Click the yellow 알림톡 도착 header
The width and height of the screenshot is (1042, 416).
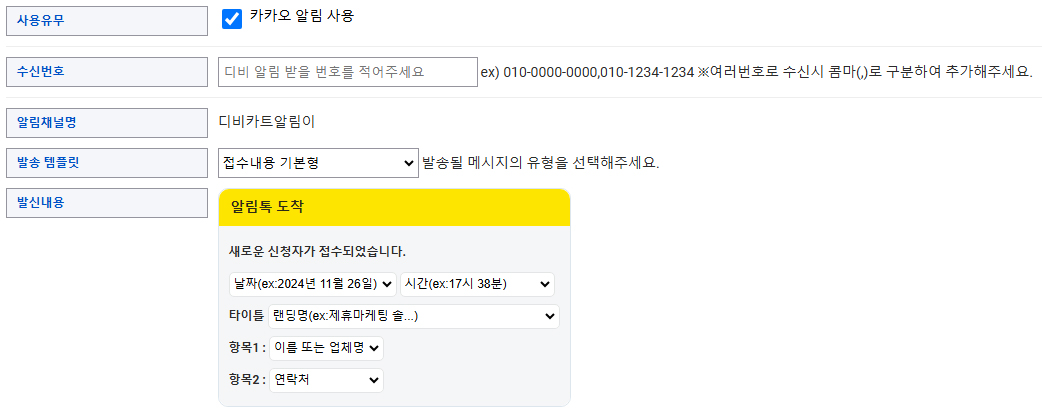[394, 206]
